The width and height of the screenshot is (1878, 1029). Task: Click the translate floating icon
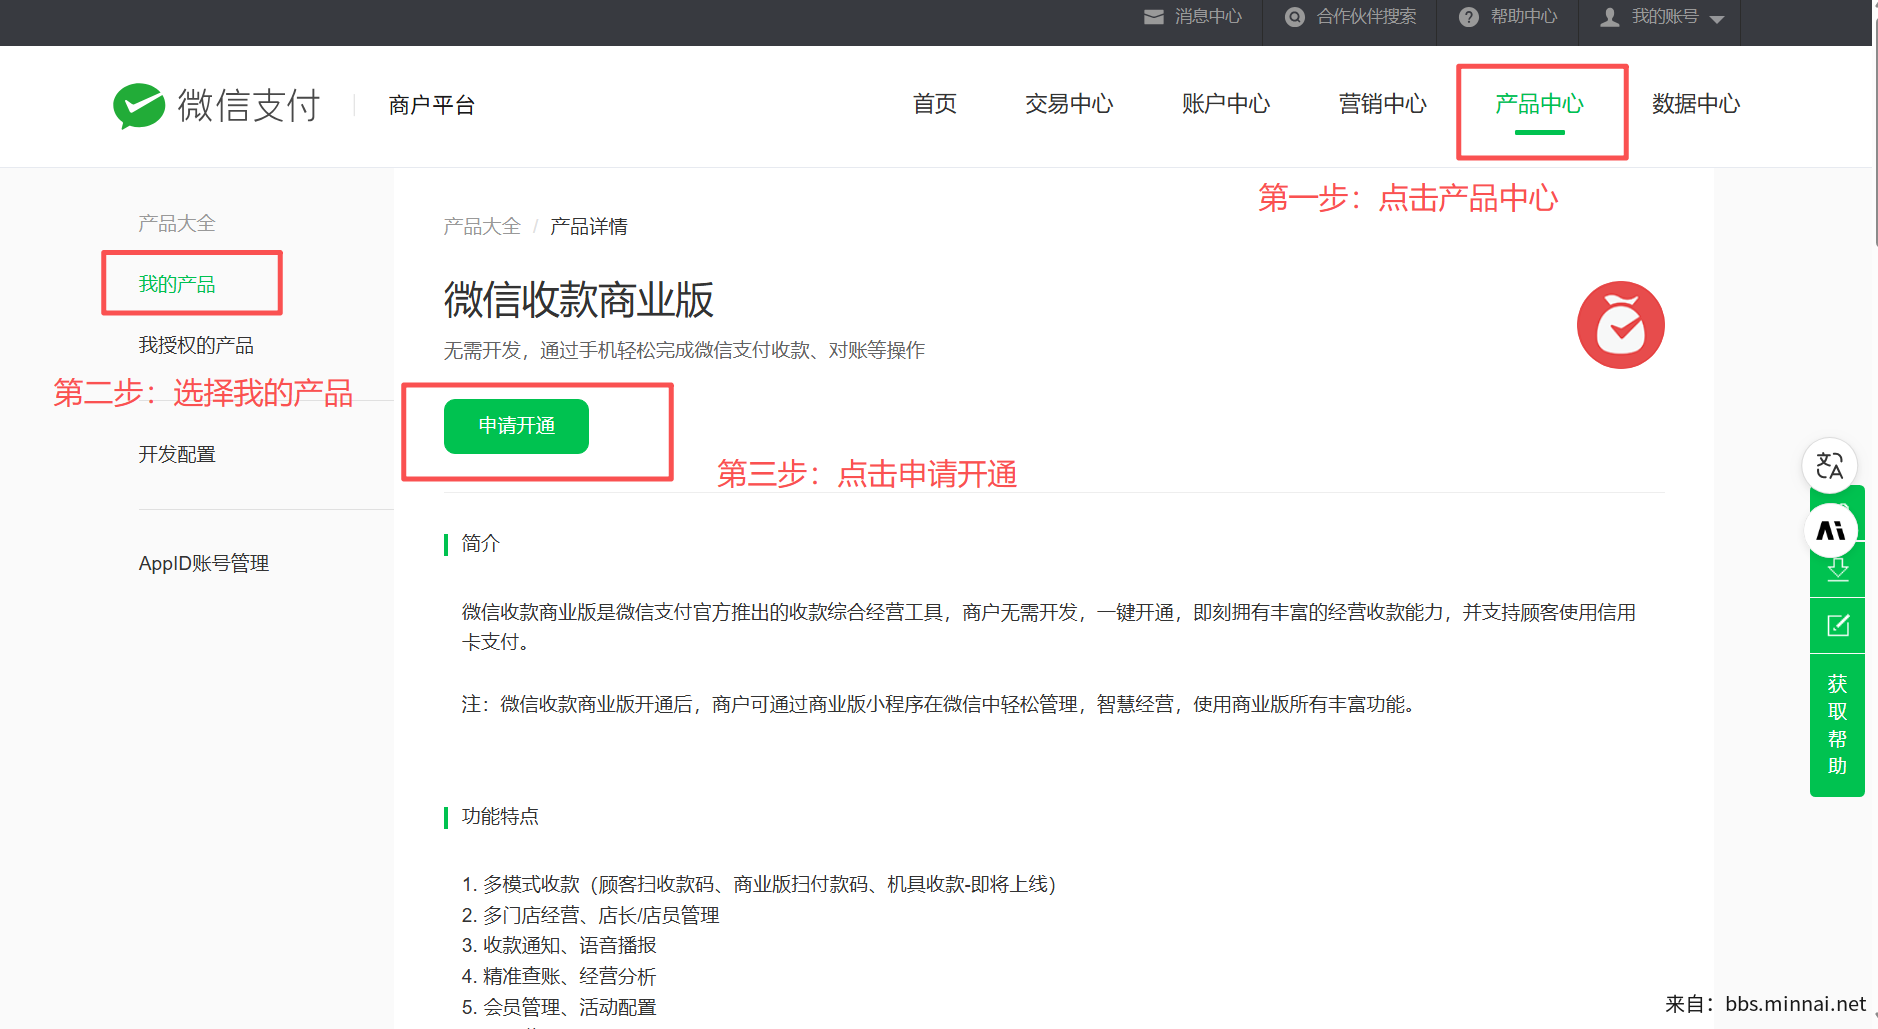coord(1829,466)
